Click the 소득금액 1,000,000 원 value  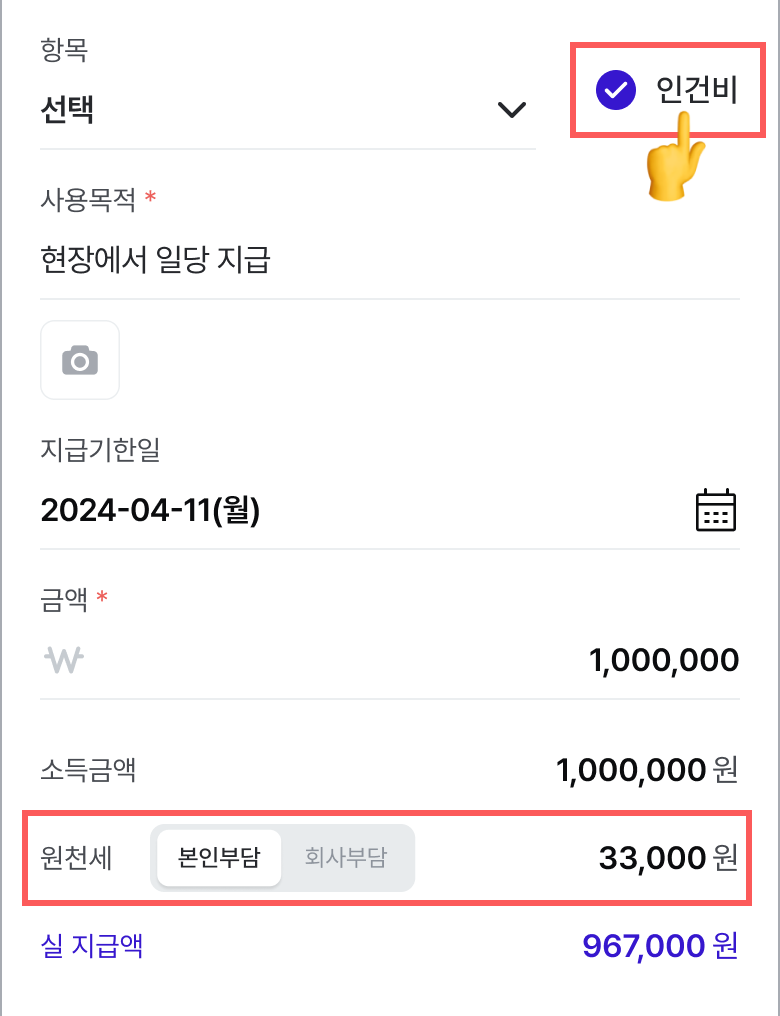click(x=647, y=770)
